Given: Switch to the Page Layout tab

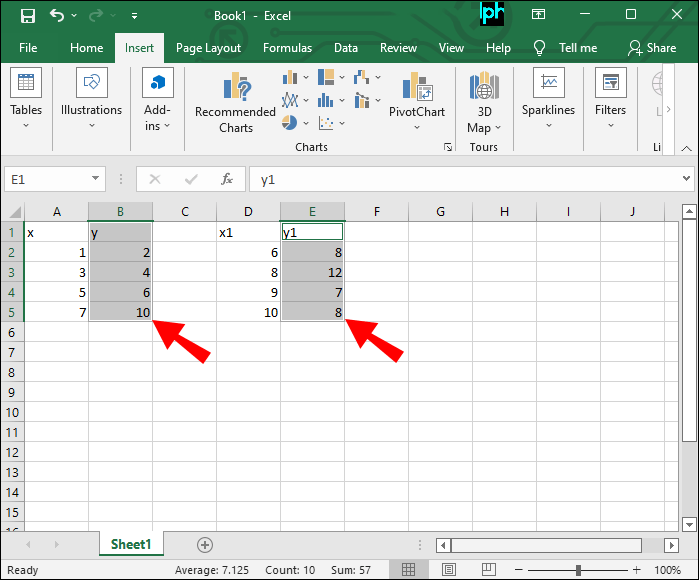Looking at the screenshot, I should pyautogui.click(x=208, y=48).
